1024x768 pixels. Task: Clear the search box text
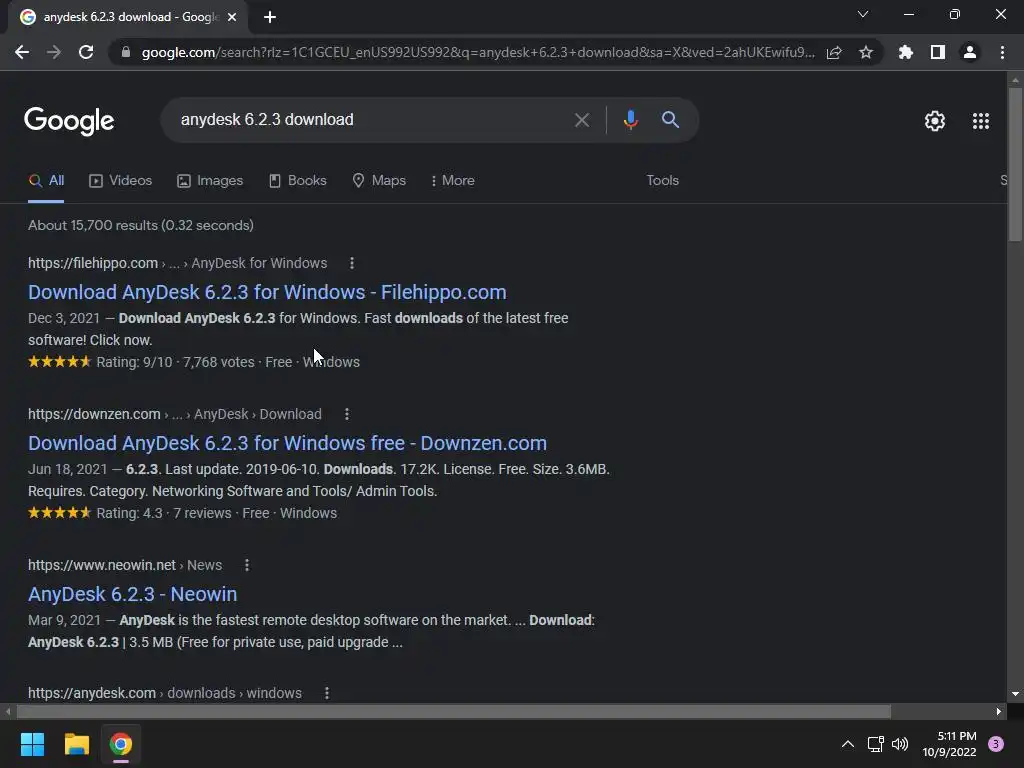tap(581, 120)
